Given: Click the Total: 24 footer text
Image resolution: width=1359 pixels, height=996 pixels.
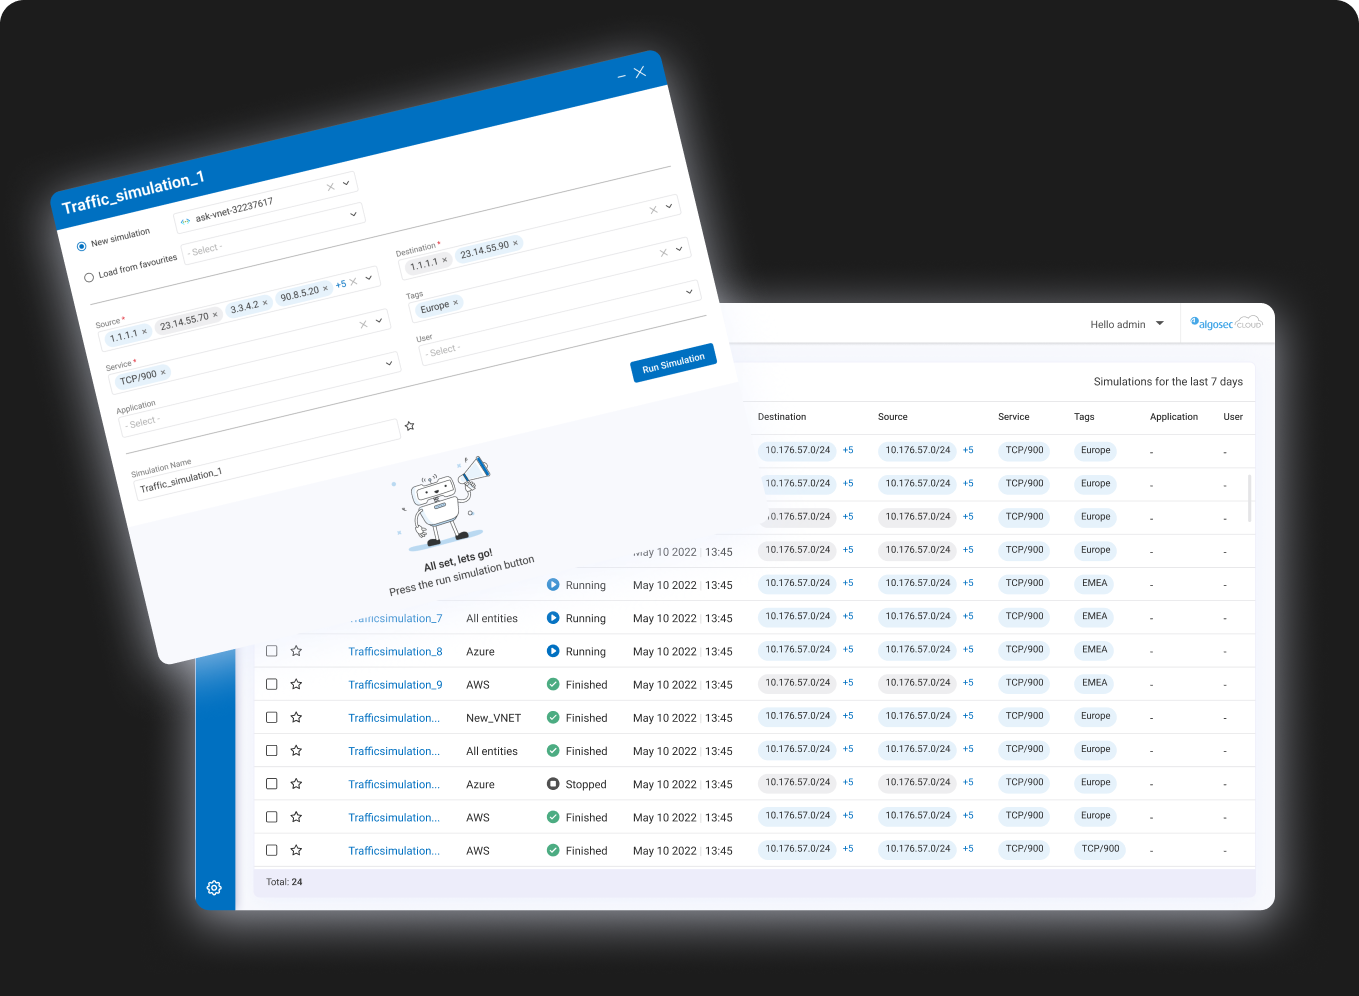Looking at the screenshot, I should coord(284,882).
